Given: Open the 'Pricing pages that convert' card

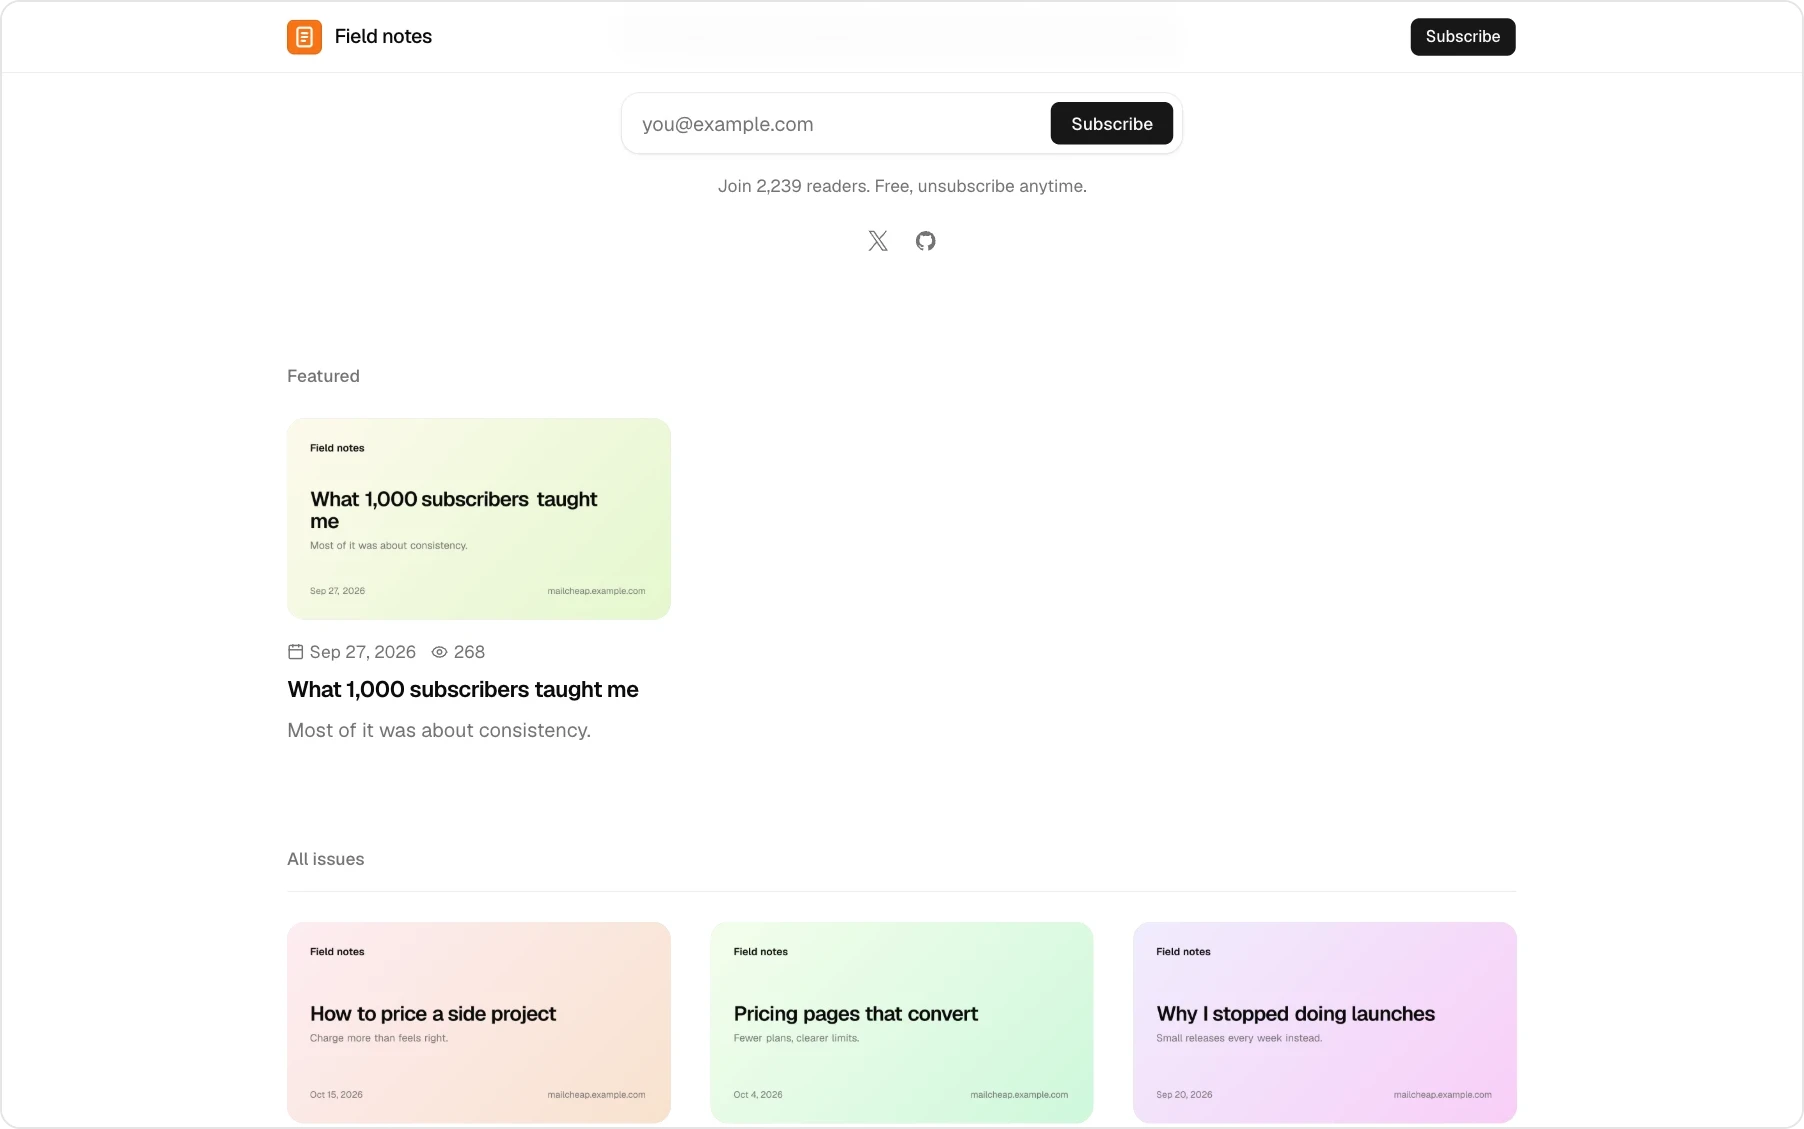Looking at the screenshot, I should coord(902,1022).
